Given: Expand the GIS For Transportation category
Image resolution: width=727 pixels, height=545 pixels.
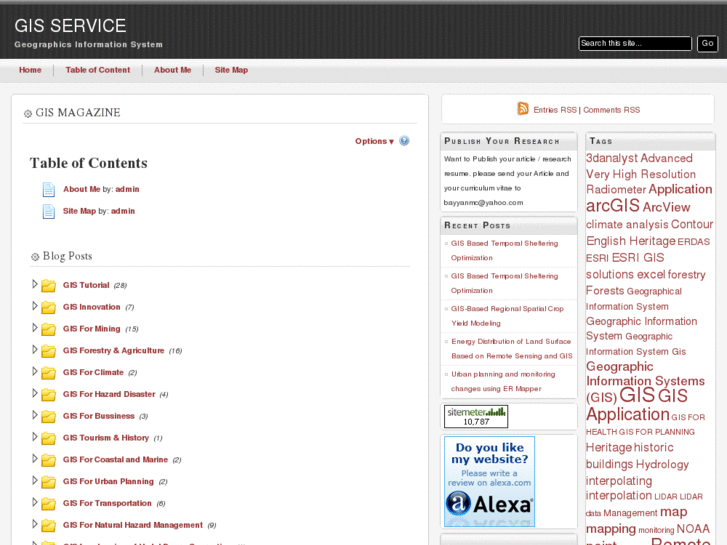Looking at the screenshot, I should point(34,502).
